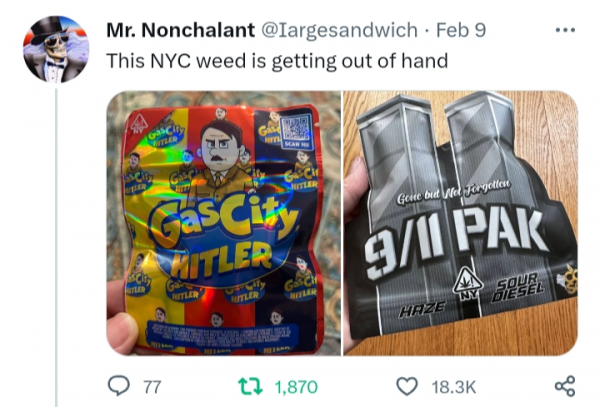Click the 18.3K likes count
Image resolution: width=600 pixels, height=407 pixels.
point(454,387)
